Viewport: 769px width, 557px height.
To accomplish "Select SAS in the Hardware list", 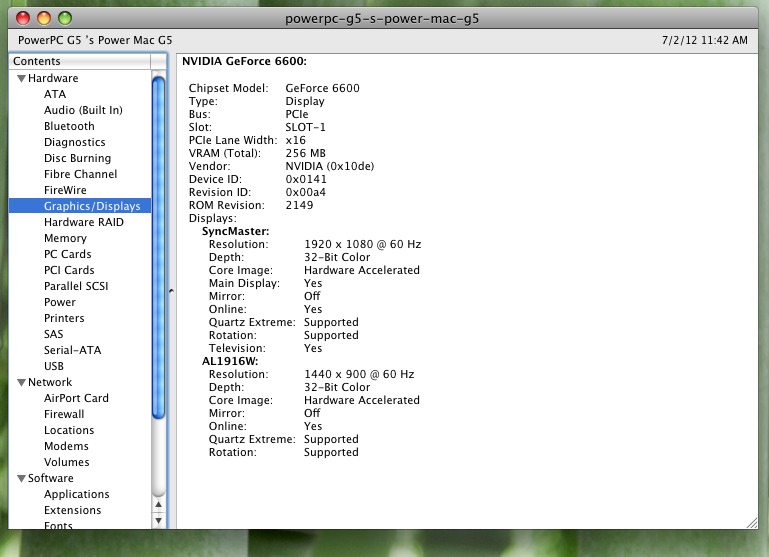I will point(53,334).
